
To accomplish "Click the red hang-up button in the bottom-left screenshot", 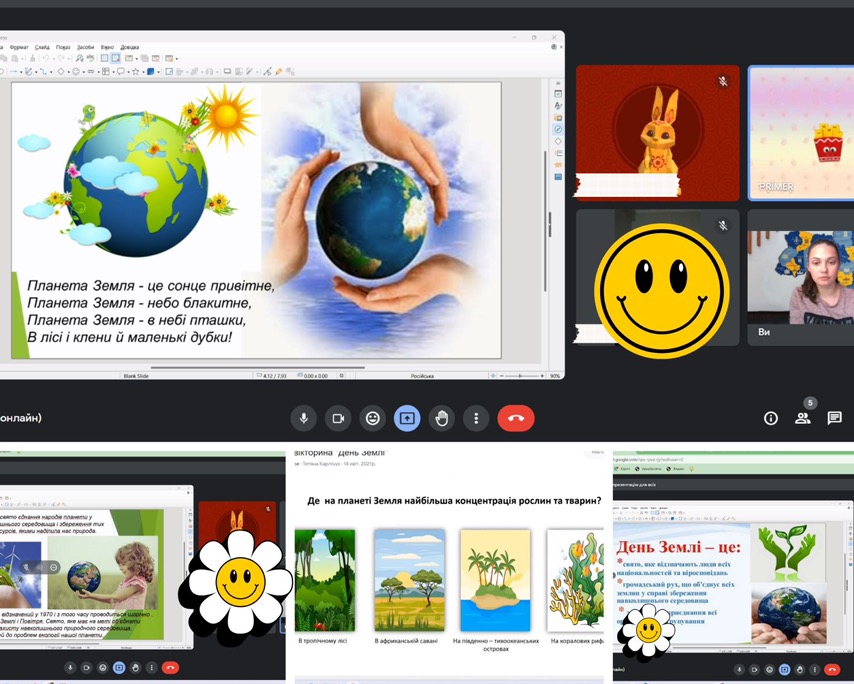I will (170, 668).
